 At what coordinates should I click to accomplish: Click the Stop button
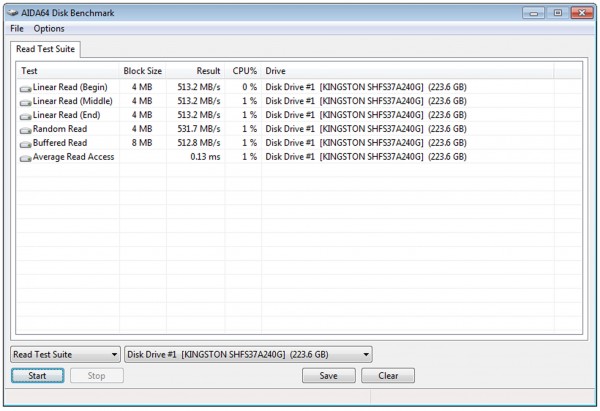coord(97,376)
